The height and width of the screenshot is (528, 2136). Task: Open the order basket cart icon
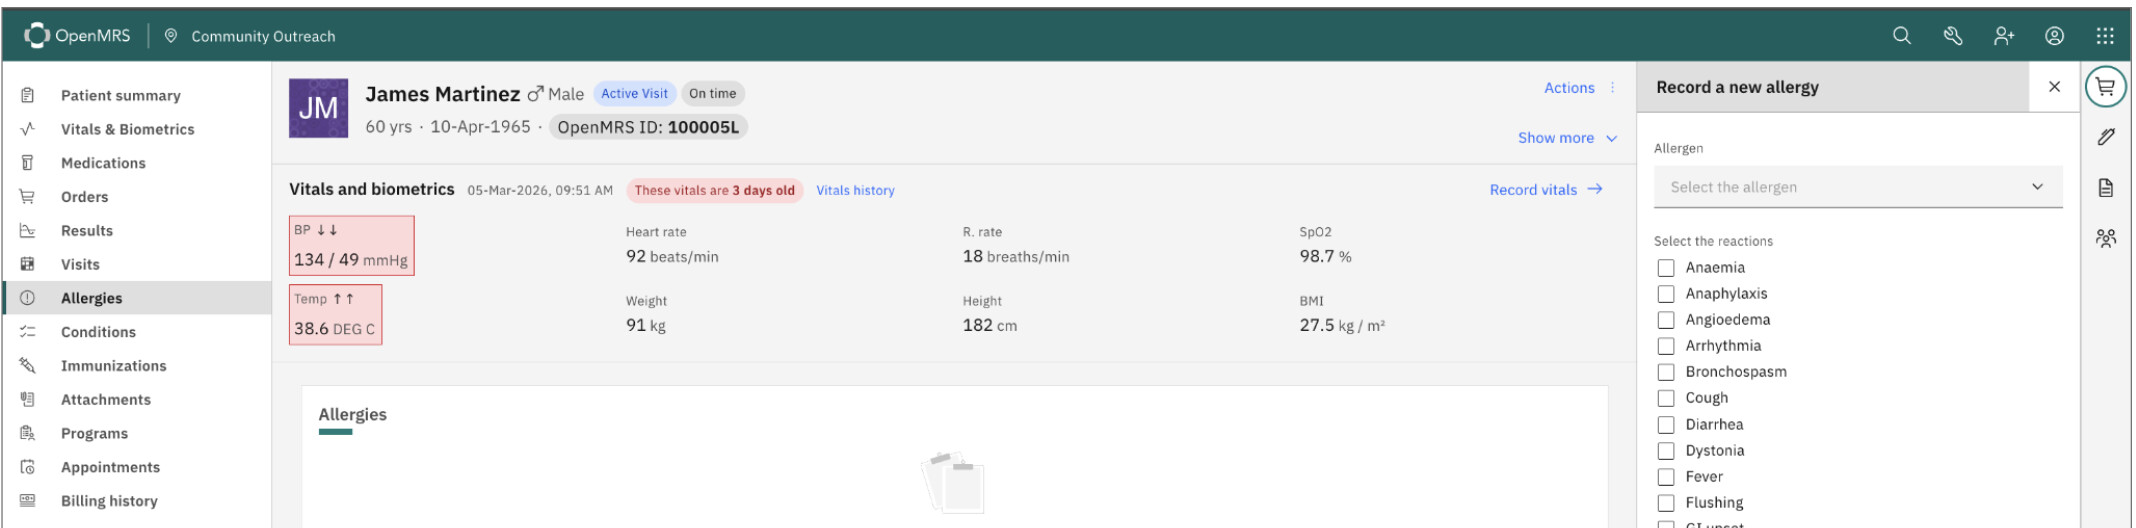2105,88
